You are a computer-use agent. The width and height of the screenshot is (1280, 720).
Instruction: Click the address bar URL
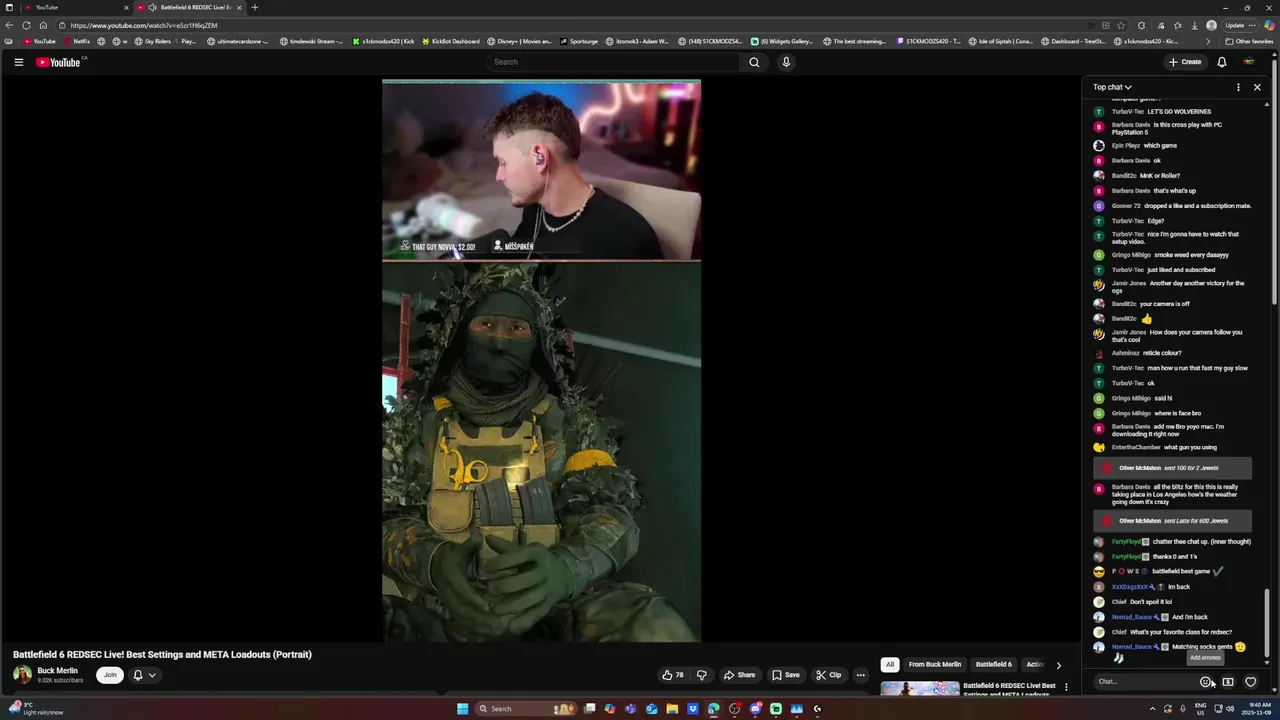(144, 25)
